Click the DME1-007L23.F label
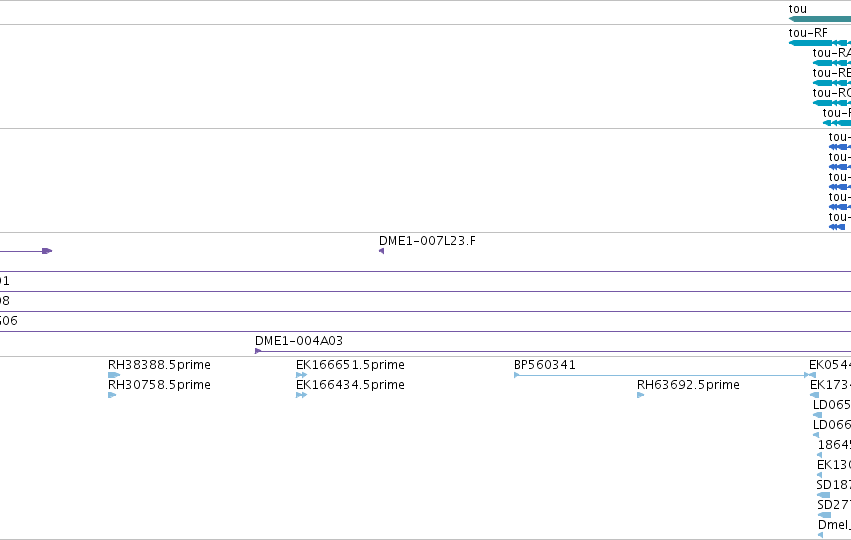 [427, 241]
